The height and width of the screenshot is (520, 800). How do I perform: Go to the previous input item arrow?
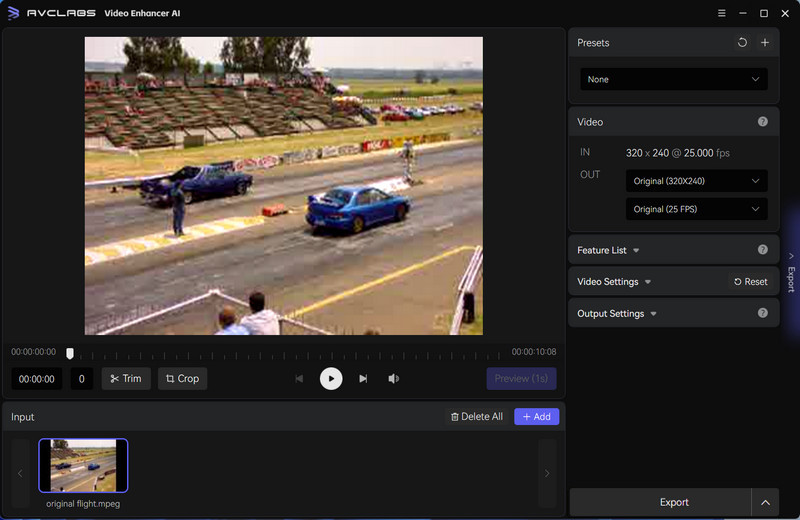(x=20, y=474)
